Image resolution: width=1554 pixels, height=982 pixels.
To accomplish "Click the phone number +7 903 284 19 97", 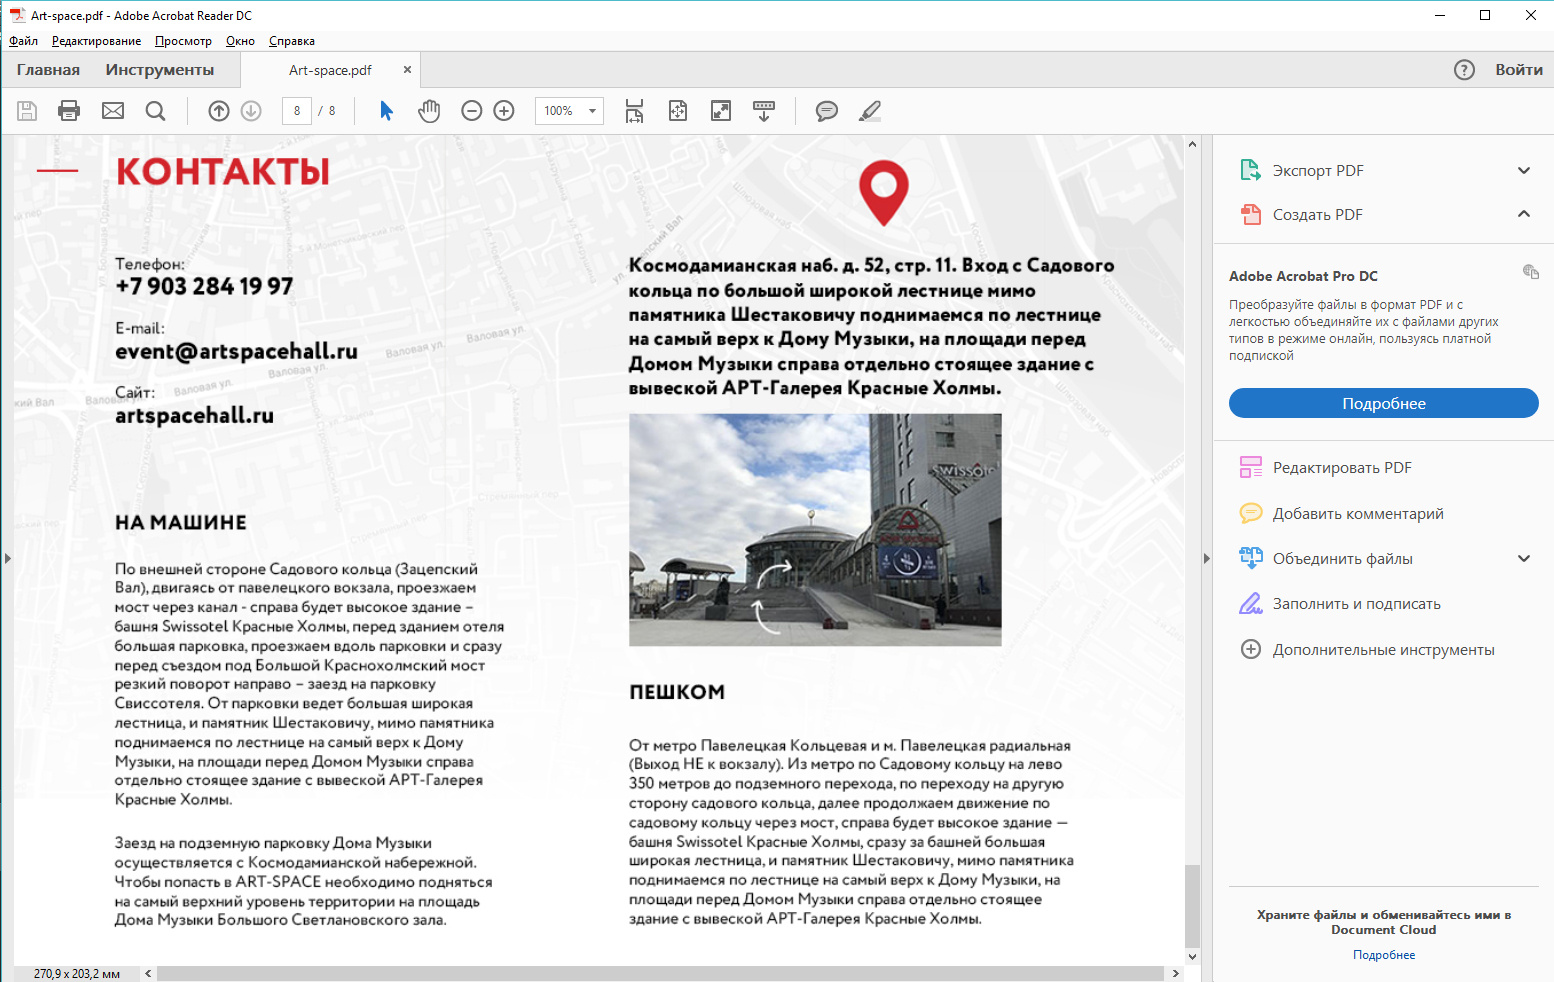I will pyautogui.click(x=204, y=286).
